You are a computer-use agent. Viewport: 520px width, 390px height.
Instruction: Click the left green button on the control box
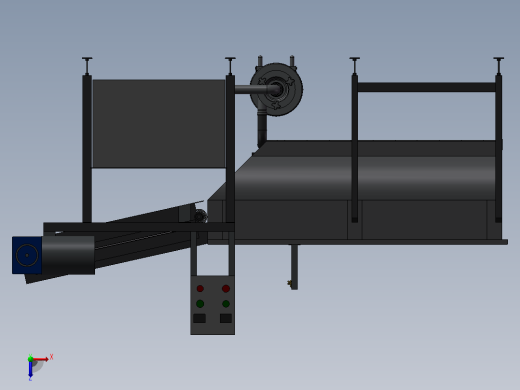200,304
